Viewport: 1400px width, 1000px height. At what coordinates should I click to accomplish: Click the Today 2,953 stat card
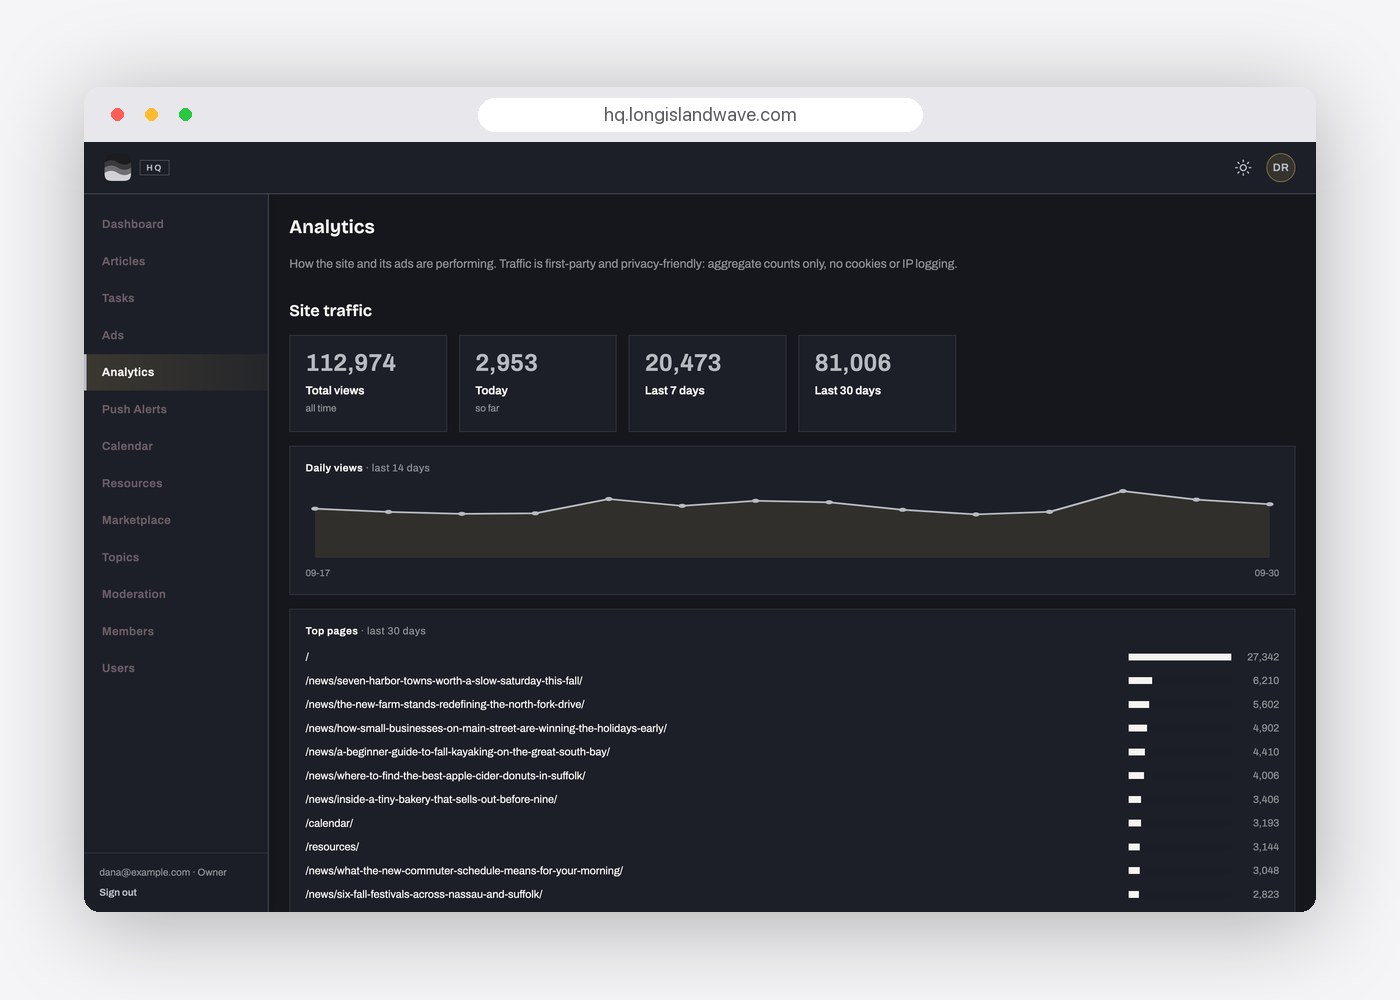click(538, 383)
